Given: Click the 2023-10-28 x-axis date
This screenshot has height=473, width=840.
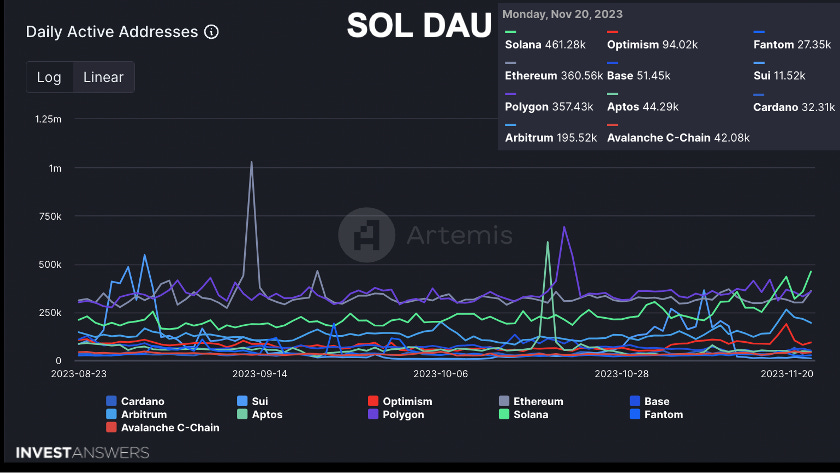Looking at the screenshot, I should click(x=622, y=373).
